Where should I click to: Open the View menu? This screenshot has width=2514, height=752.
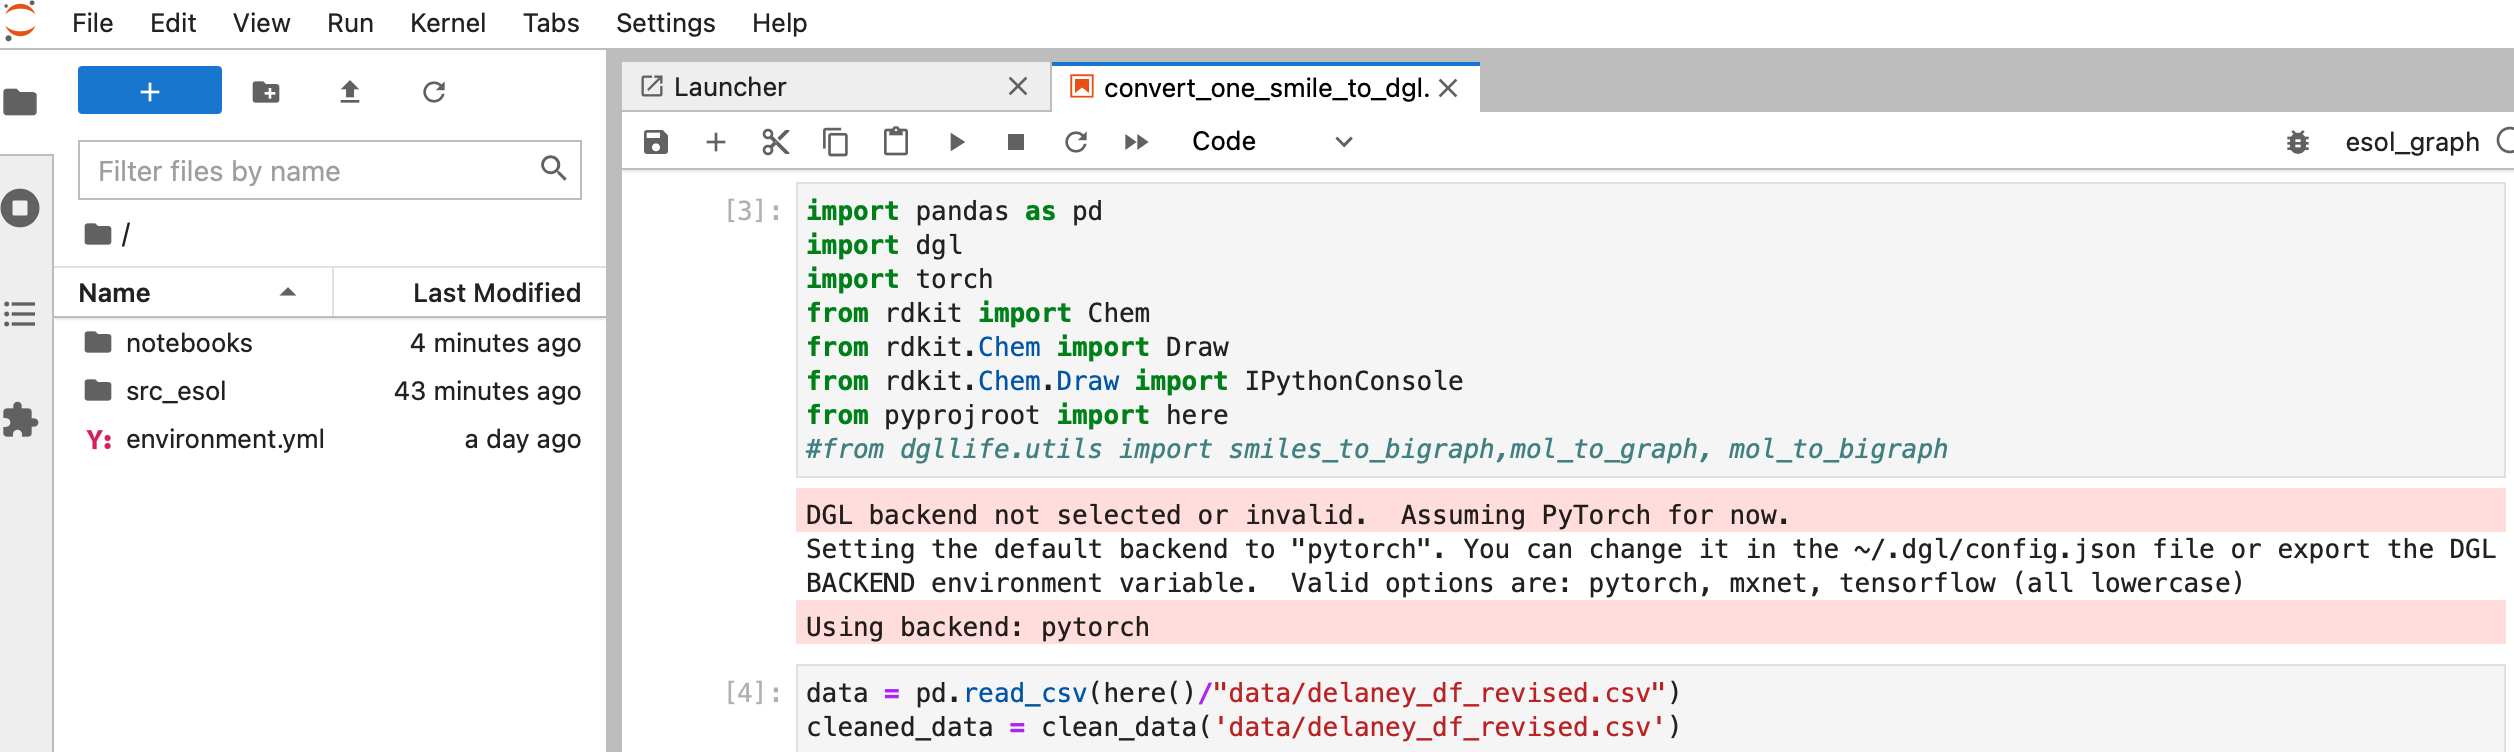pyautogui.click(x=261, y=23)
